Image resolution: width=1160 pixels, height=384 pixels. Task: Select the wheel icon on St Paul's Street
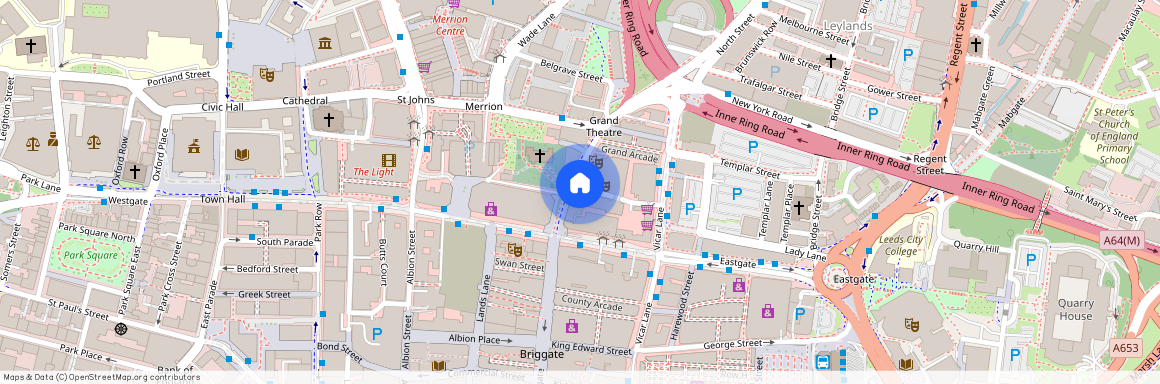[121, 329]
